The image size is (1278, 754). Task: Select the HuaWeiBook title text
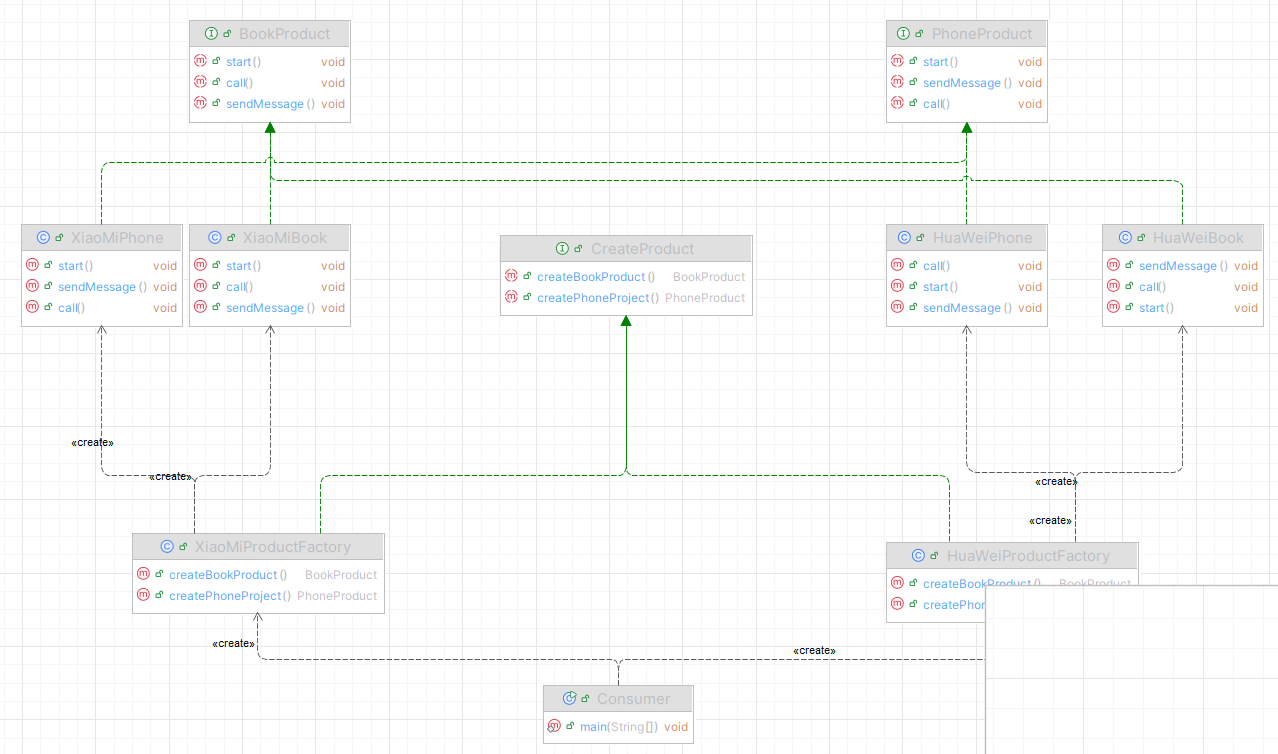1199,238
